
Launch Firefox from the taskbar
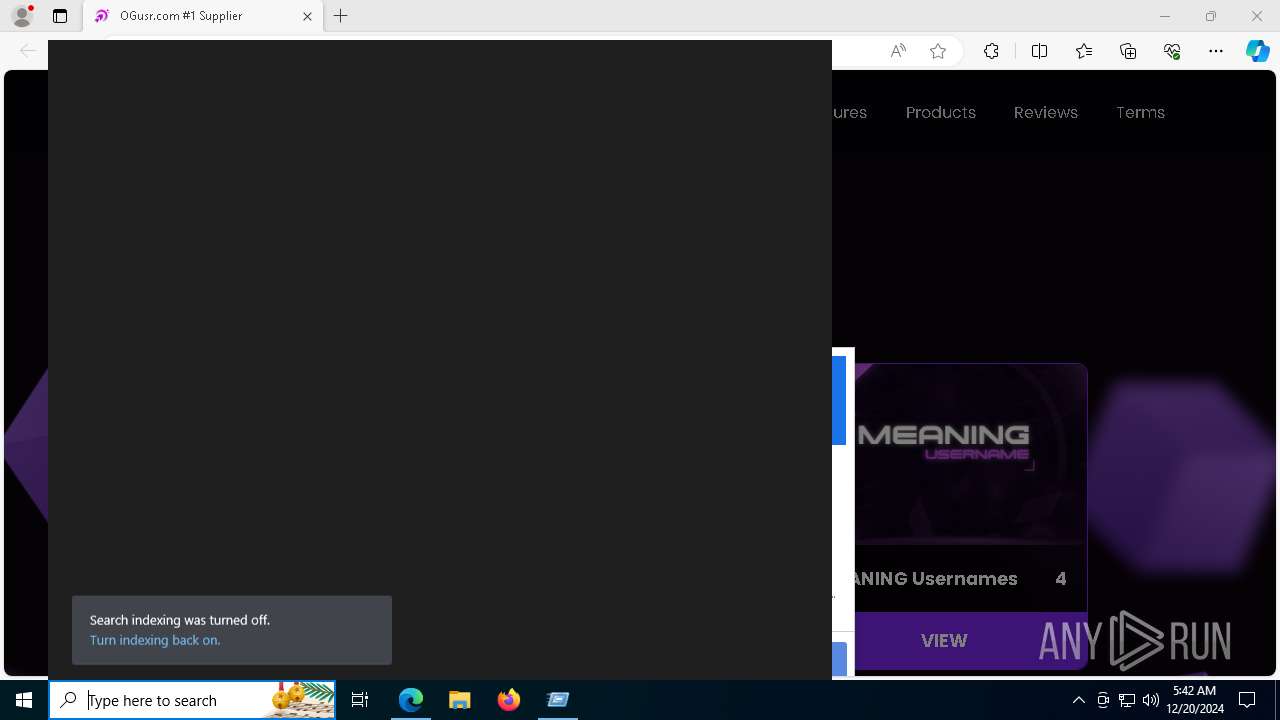509,700
